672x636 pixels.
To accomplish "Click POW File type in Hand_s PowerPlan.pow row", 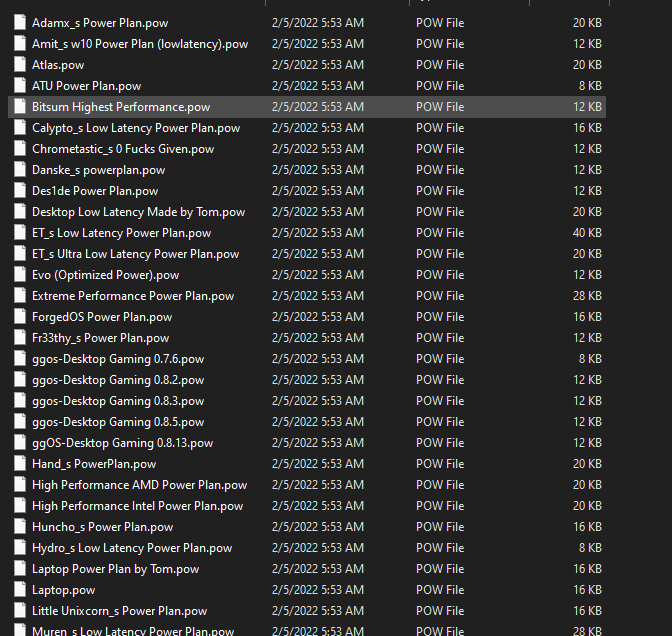I will [x=440, y=464].
